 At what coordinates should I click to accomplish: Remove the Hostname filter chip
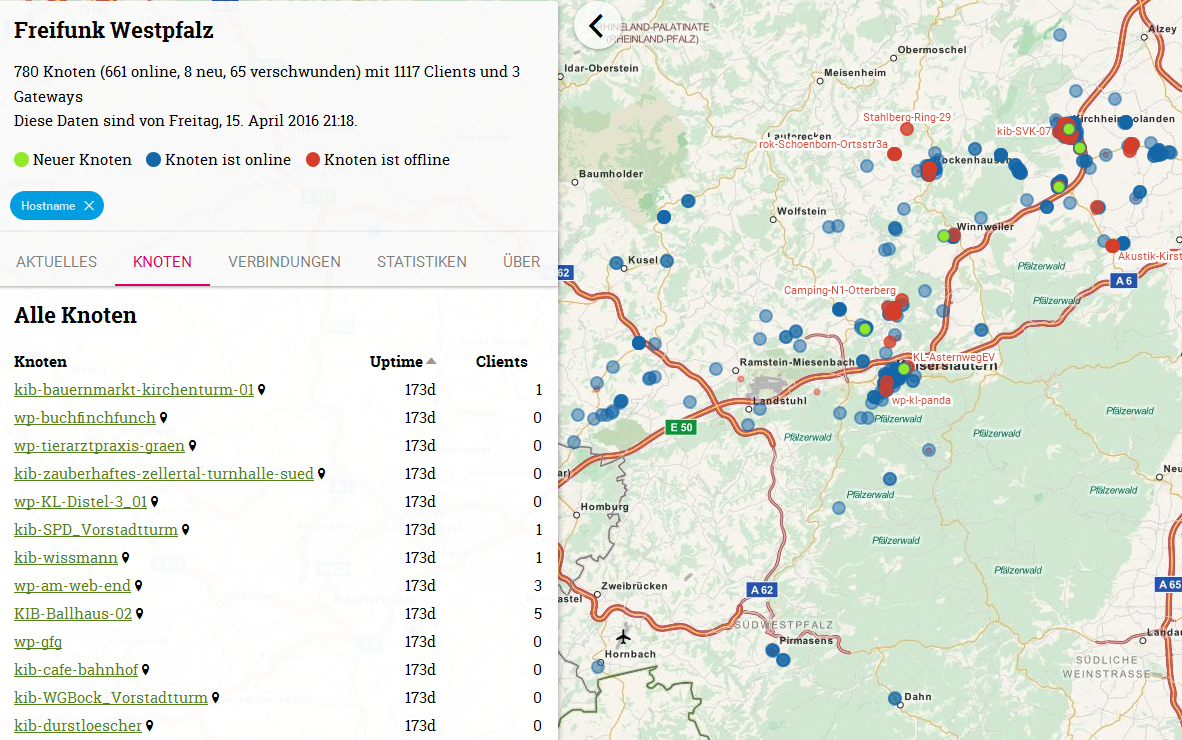[x=89, y=206]
